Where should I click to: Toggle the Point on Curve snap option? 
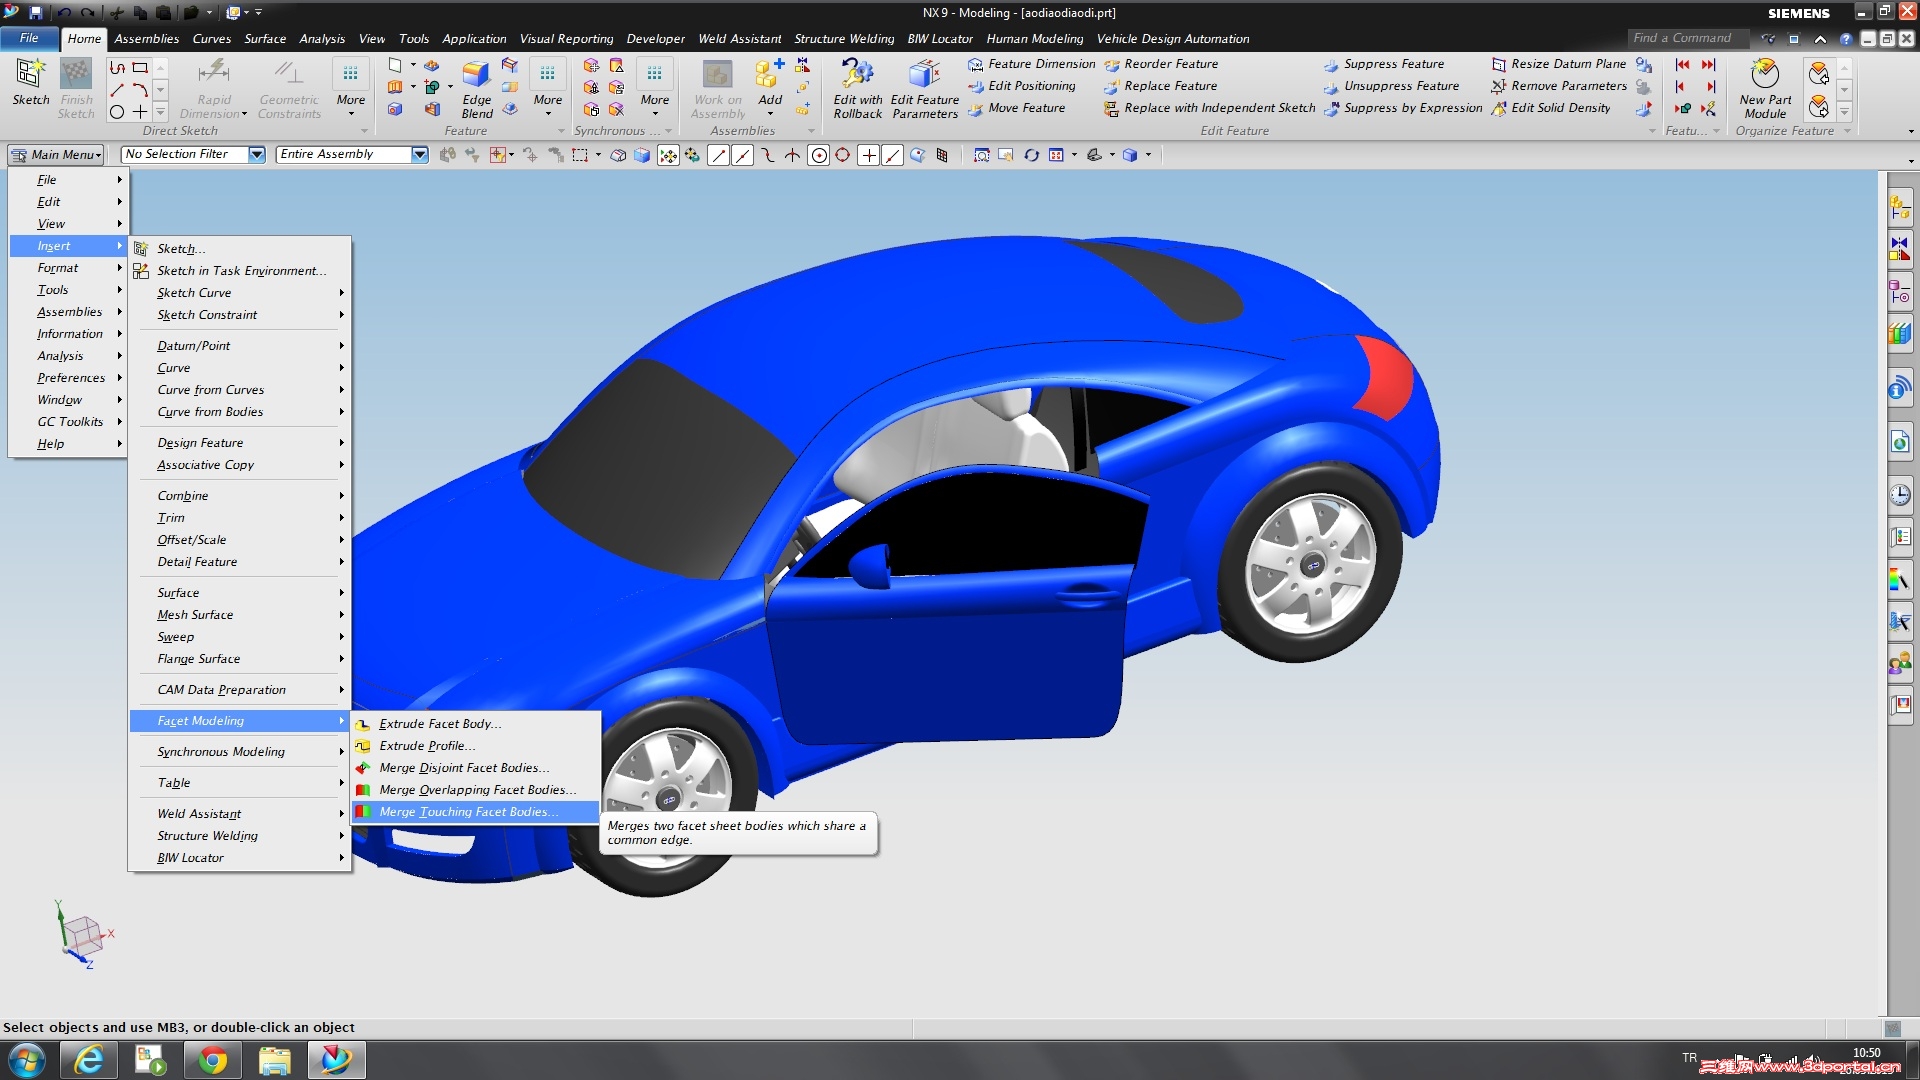coord(893,155)
